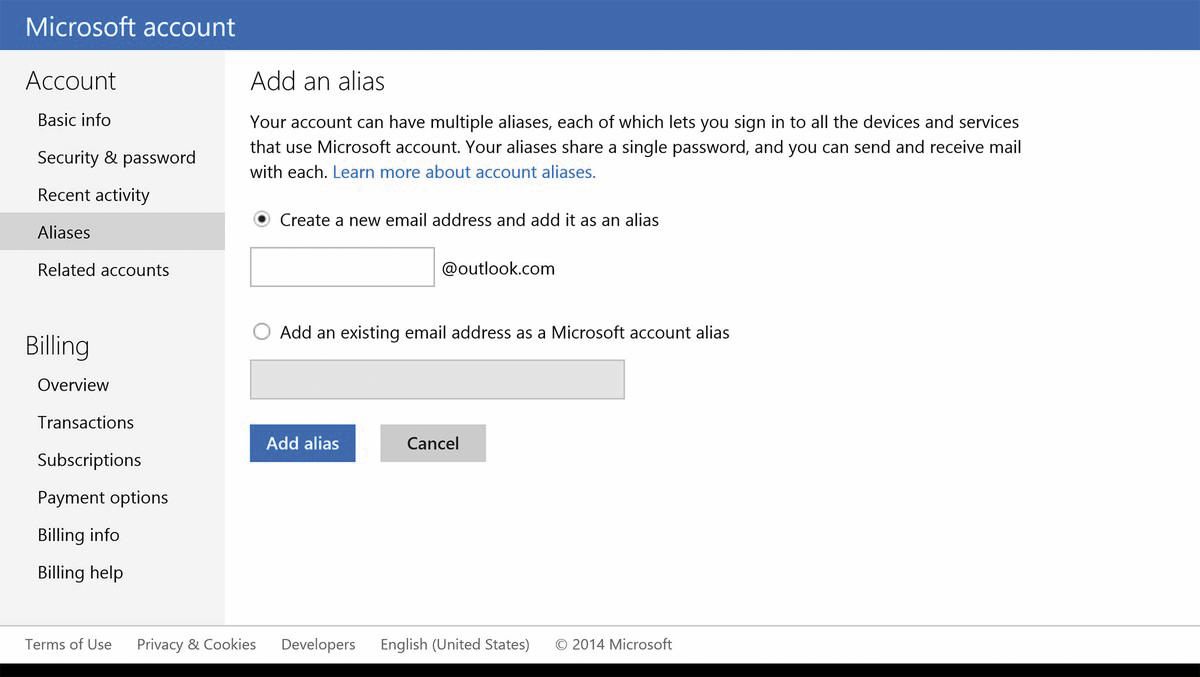
Task: Change language via English (United States)
Action: tap(455, 644)
